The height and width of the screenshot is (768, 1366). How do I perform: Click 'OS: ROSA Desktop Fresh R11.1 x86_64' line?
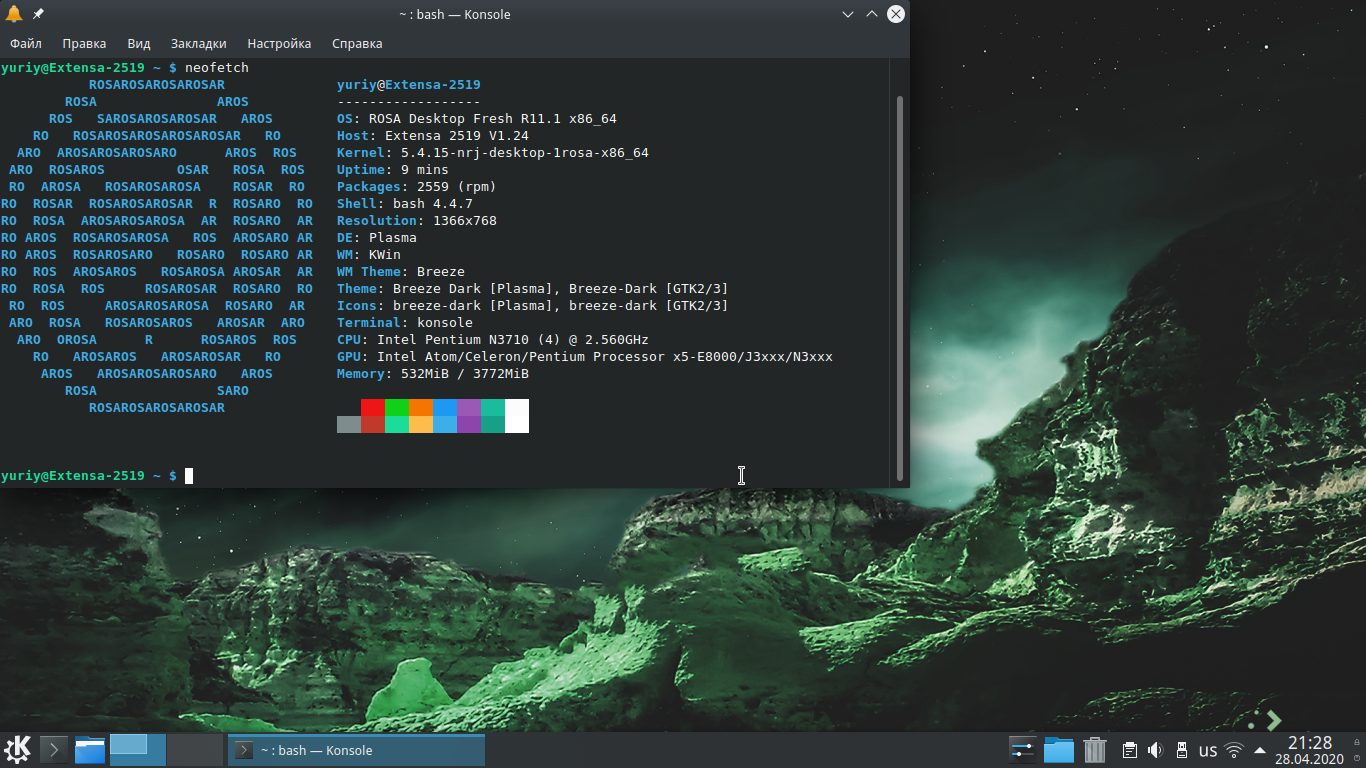477,119
